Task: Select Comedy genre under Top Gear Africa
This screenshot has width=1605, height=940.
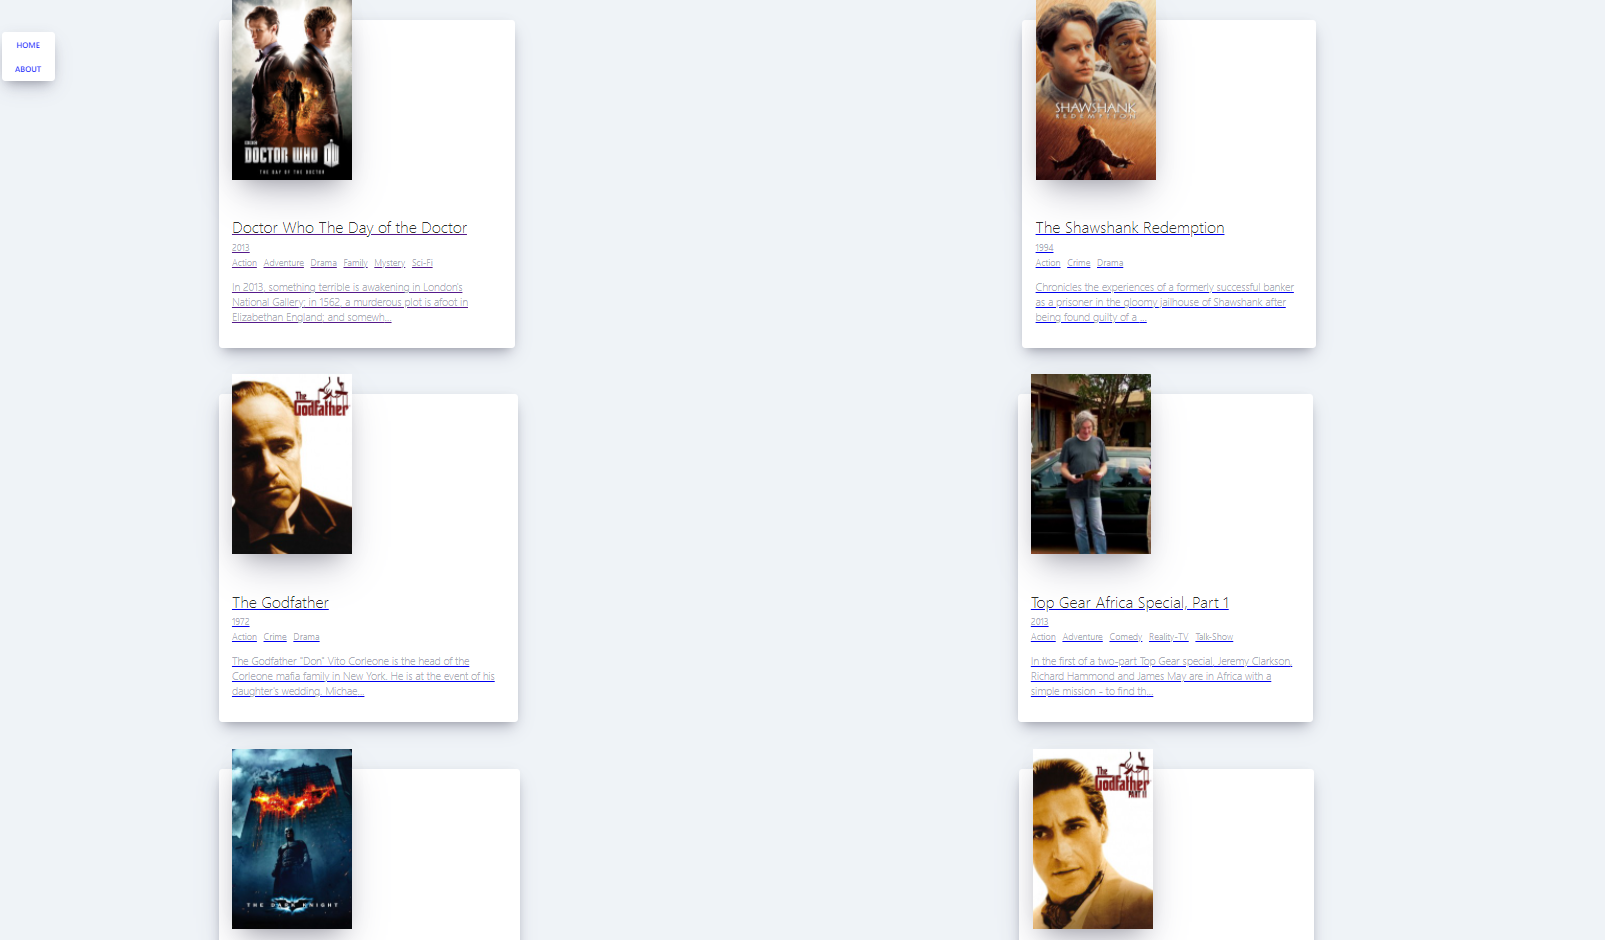Action: 1126,637
